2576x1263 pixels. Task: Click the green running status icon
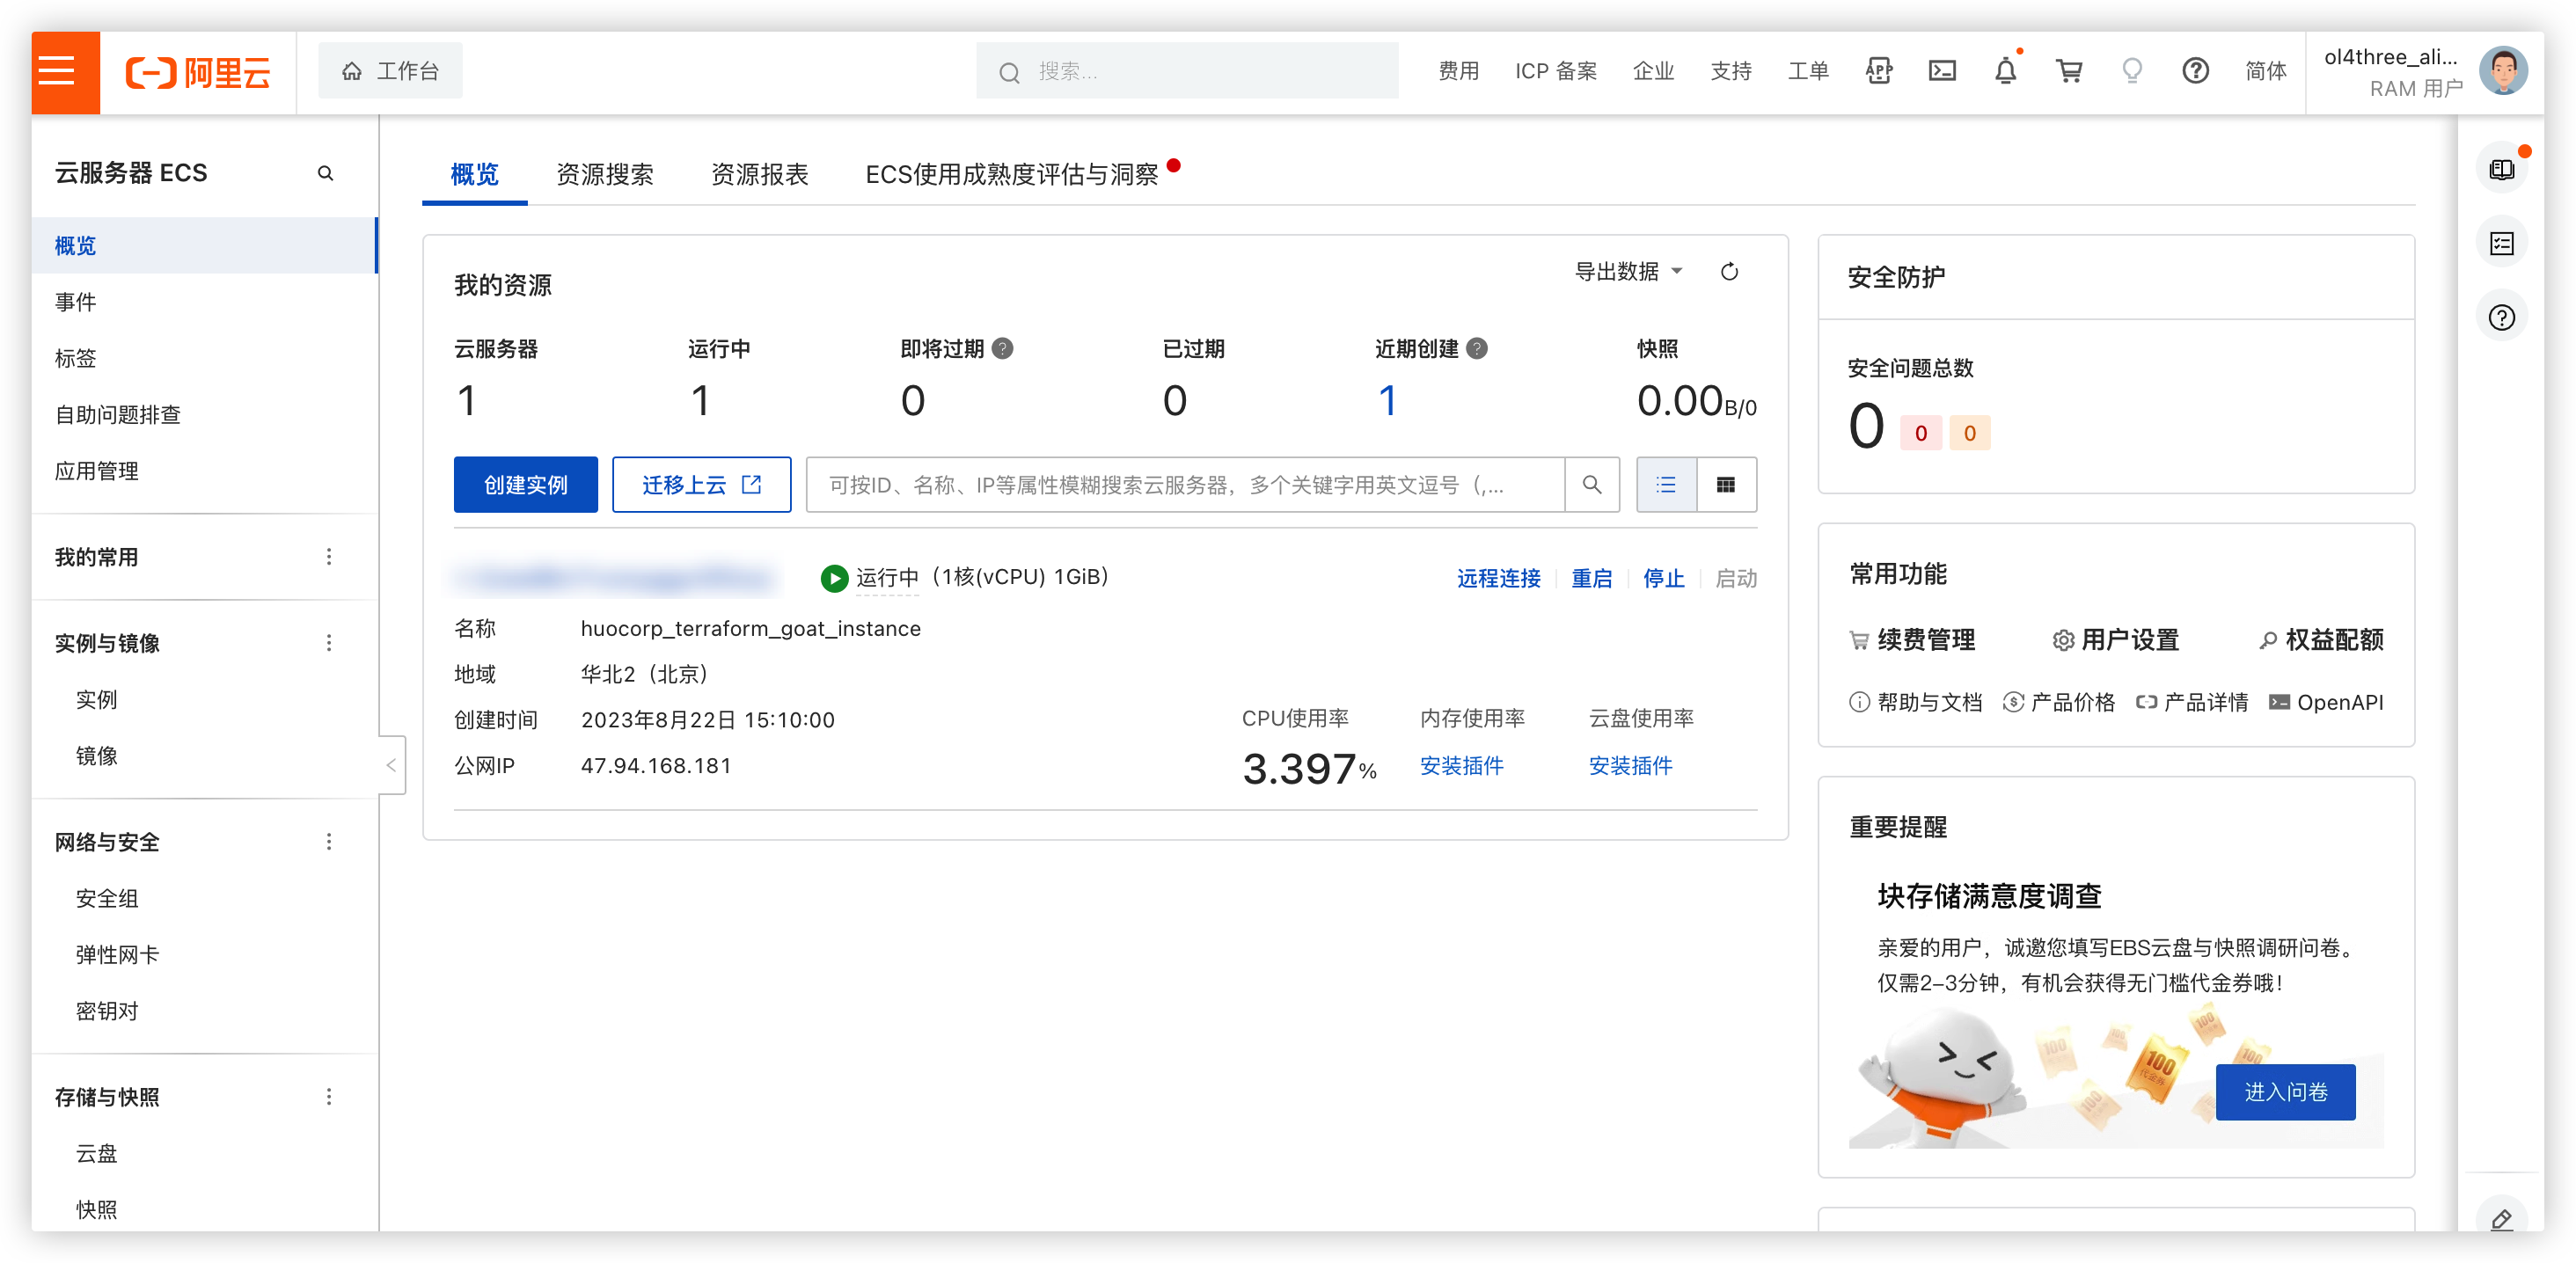[834, 578]
